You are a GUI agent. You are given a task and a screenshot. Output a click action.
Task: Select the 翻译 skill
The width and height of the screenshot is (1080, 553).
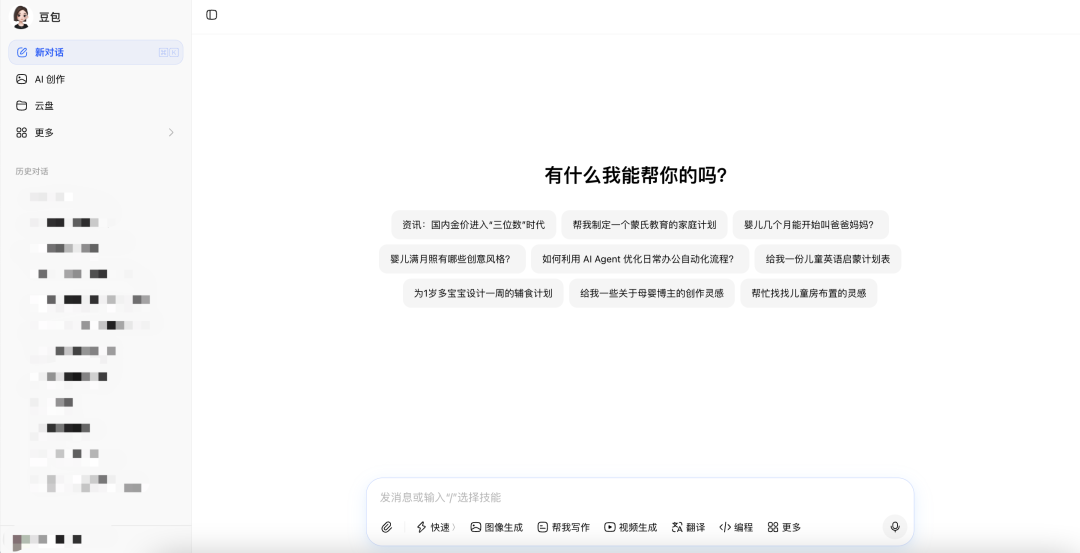click(x=688, y=528)
